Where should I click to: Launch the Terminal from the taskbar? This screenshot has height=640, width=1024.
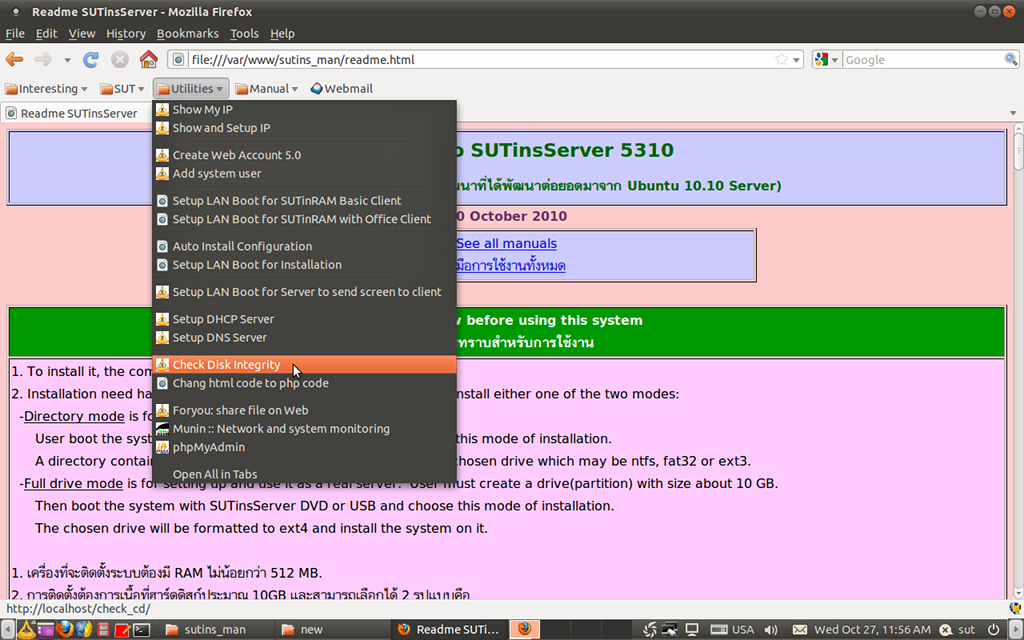point(142,630)
